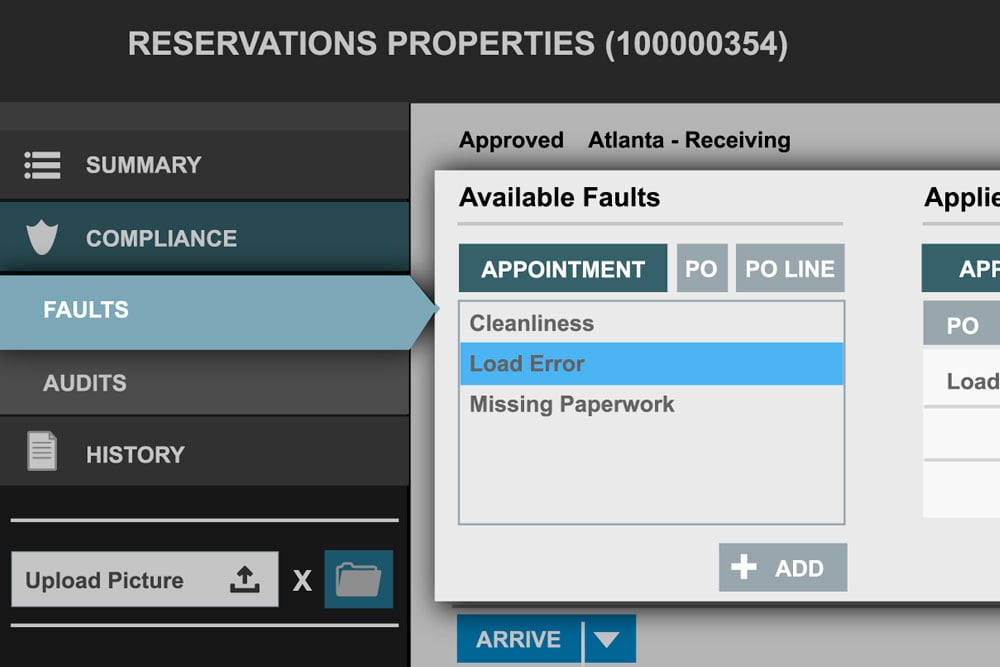Screen dimensions: 1000x667
Task: Switch to the Appointment faults tab
Action: coord(563,269)
